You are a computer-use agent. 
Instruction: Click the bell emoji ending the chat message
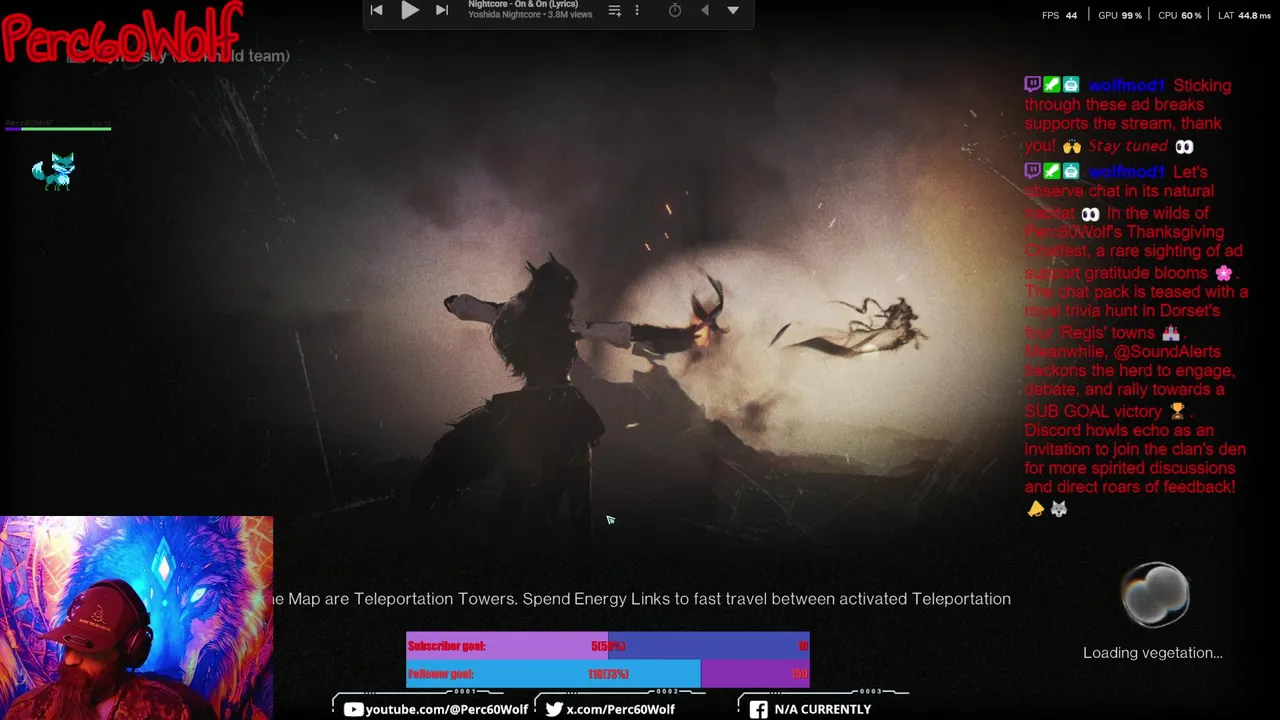pos(1036,509)
